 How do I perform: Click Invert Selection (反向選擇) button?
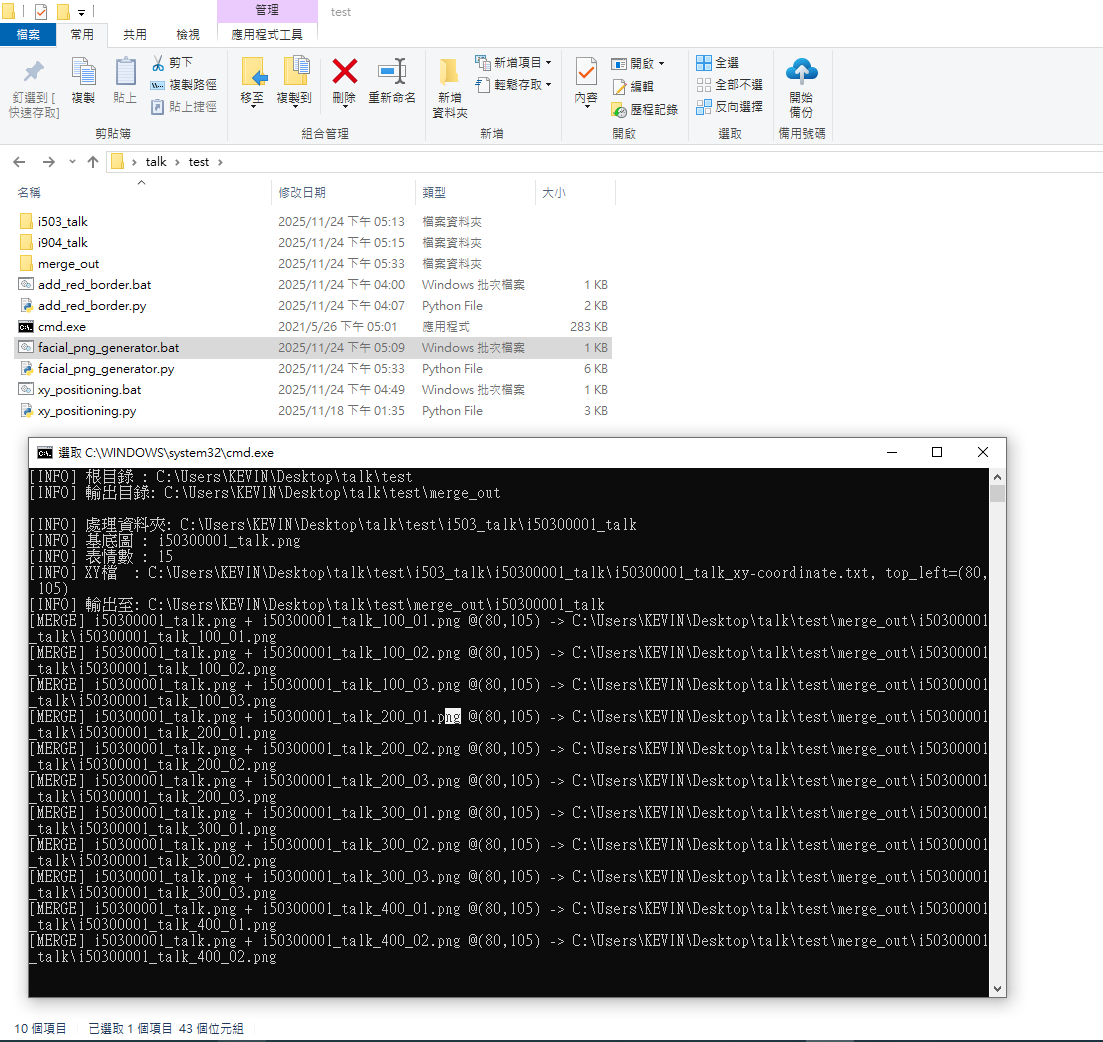(729, 106)
